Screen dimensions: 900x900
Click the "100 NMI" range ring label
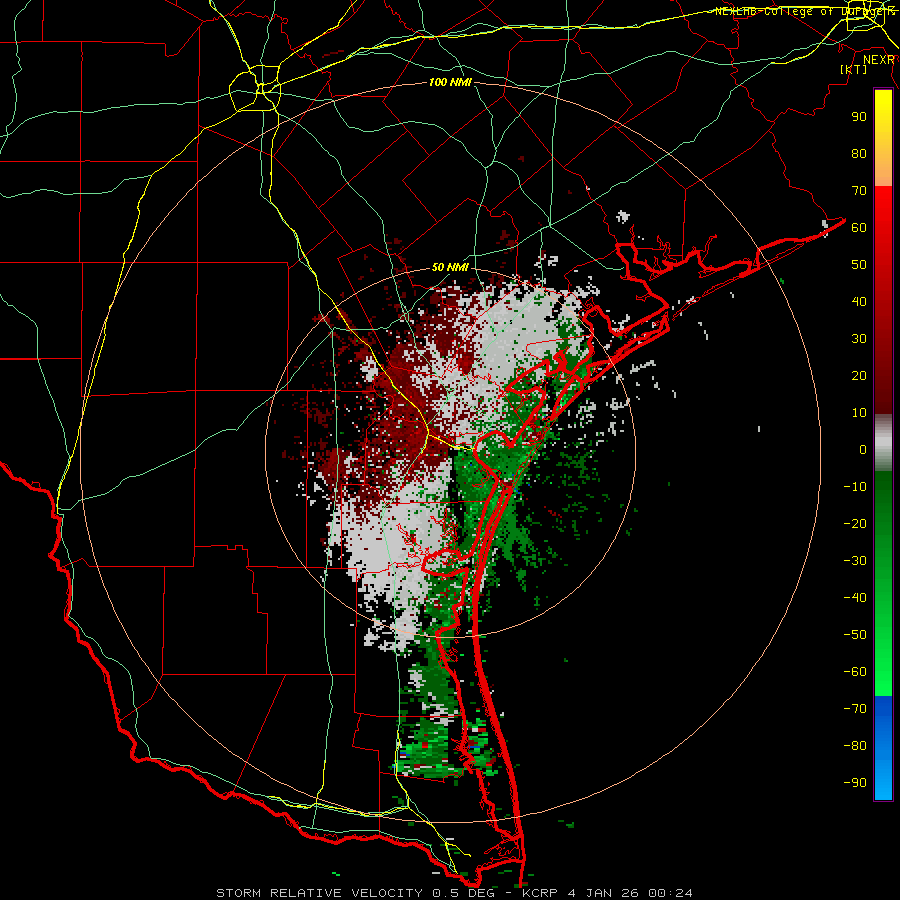[450, 83]
